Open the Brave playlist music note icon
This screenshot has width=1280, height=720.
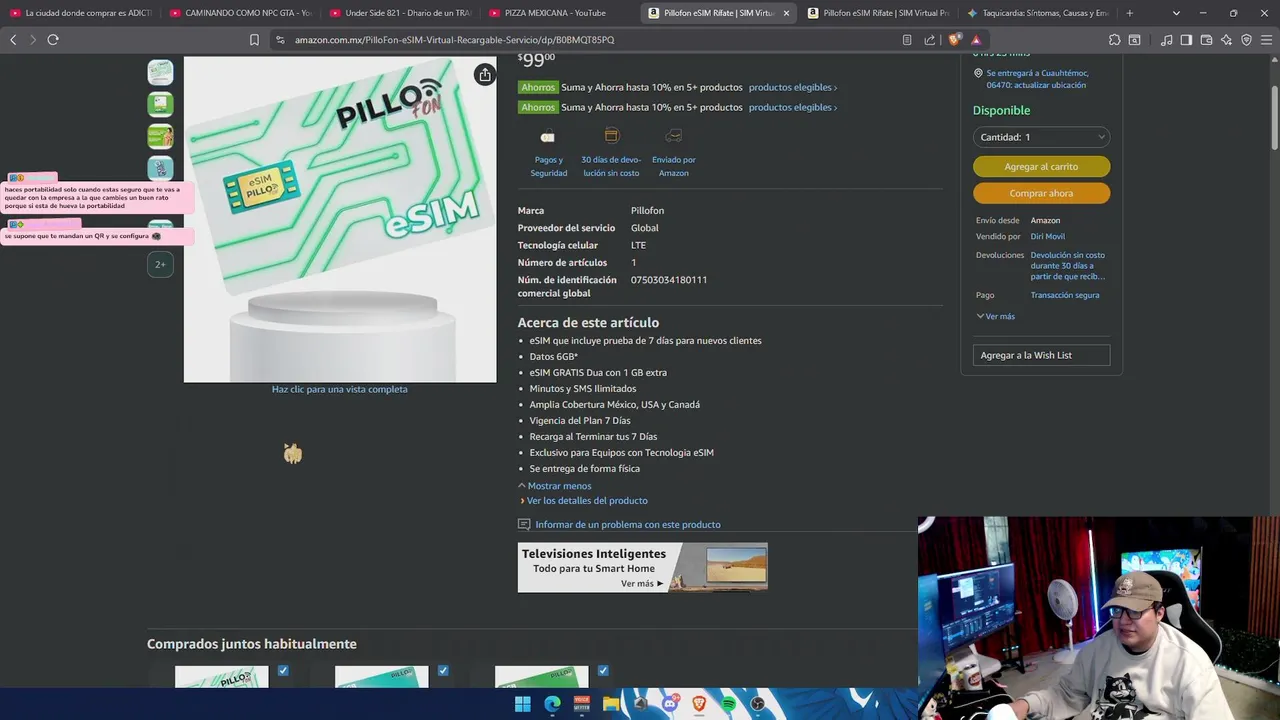(x=1166, y=40)
